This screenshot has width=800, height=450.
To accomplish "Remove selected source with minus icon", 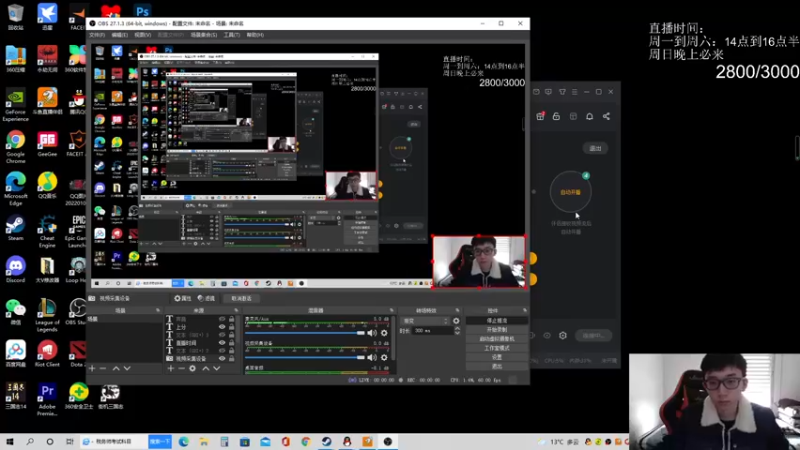I will tap(181, 368).
